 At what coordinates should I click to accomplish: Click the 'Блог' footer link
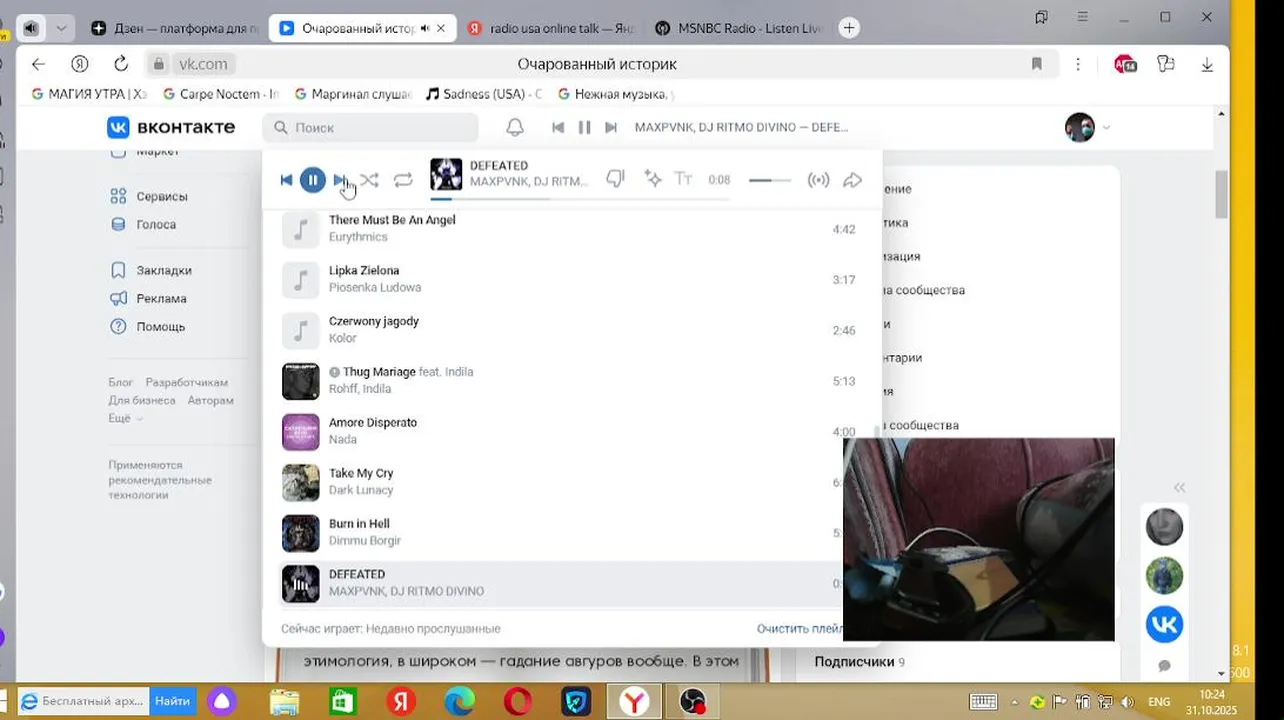coord(120,382)
